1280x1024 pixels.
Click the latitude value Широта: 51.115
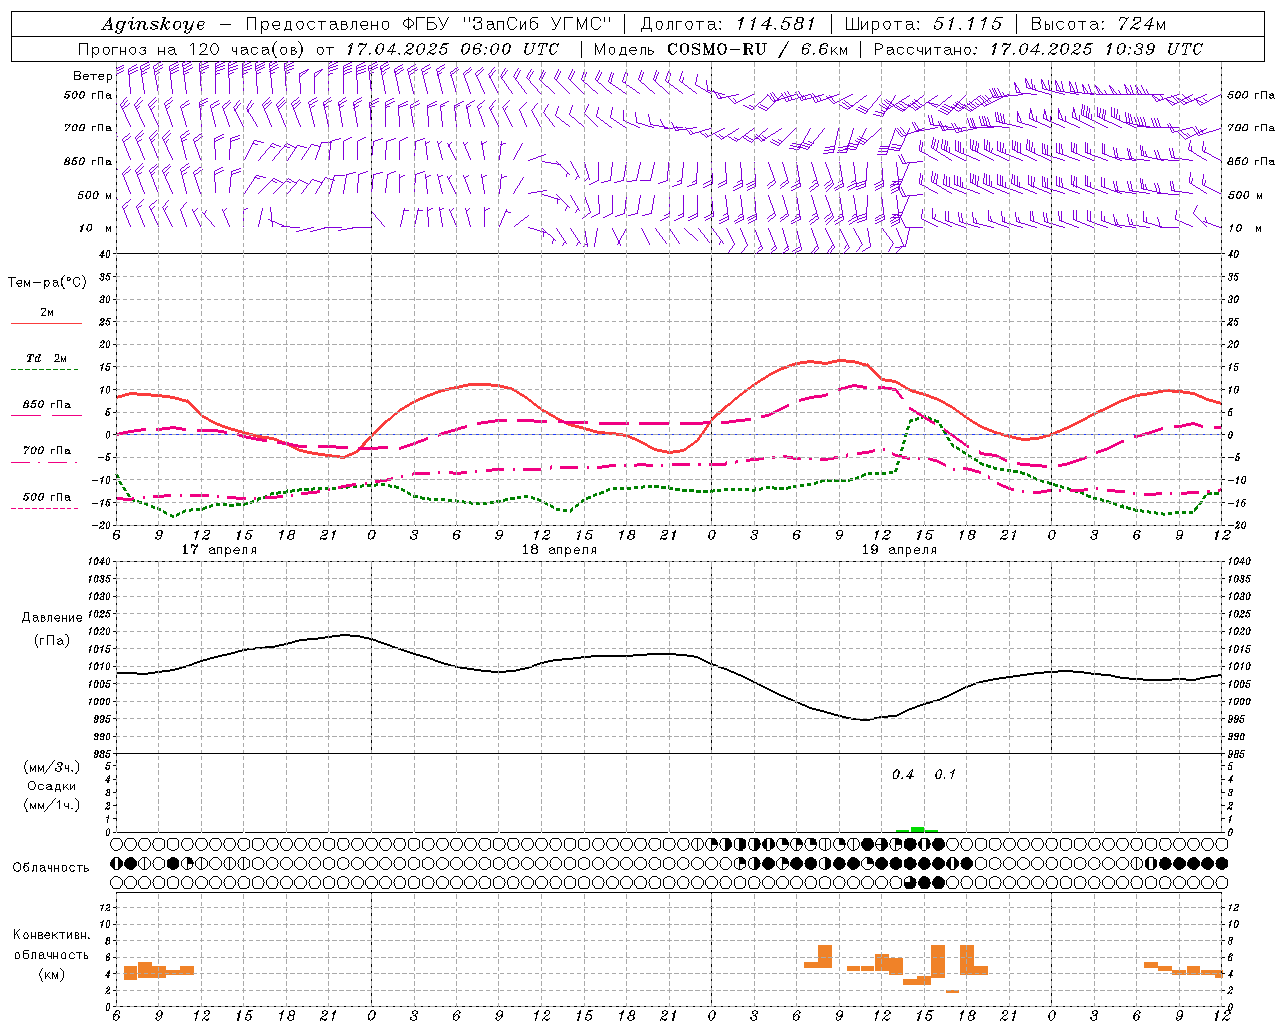coord(923,24)
